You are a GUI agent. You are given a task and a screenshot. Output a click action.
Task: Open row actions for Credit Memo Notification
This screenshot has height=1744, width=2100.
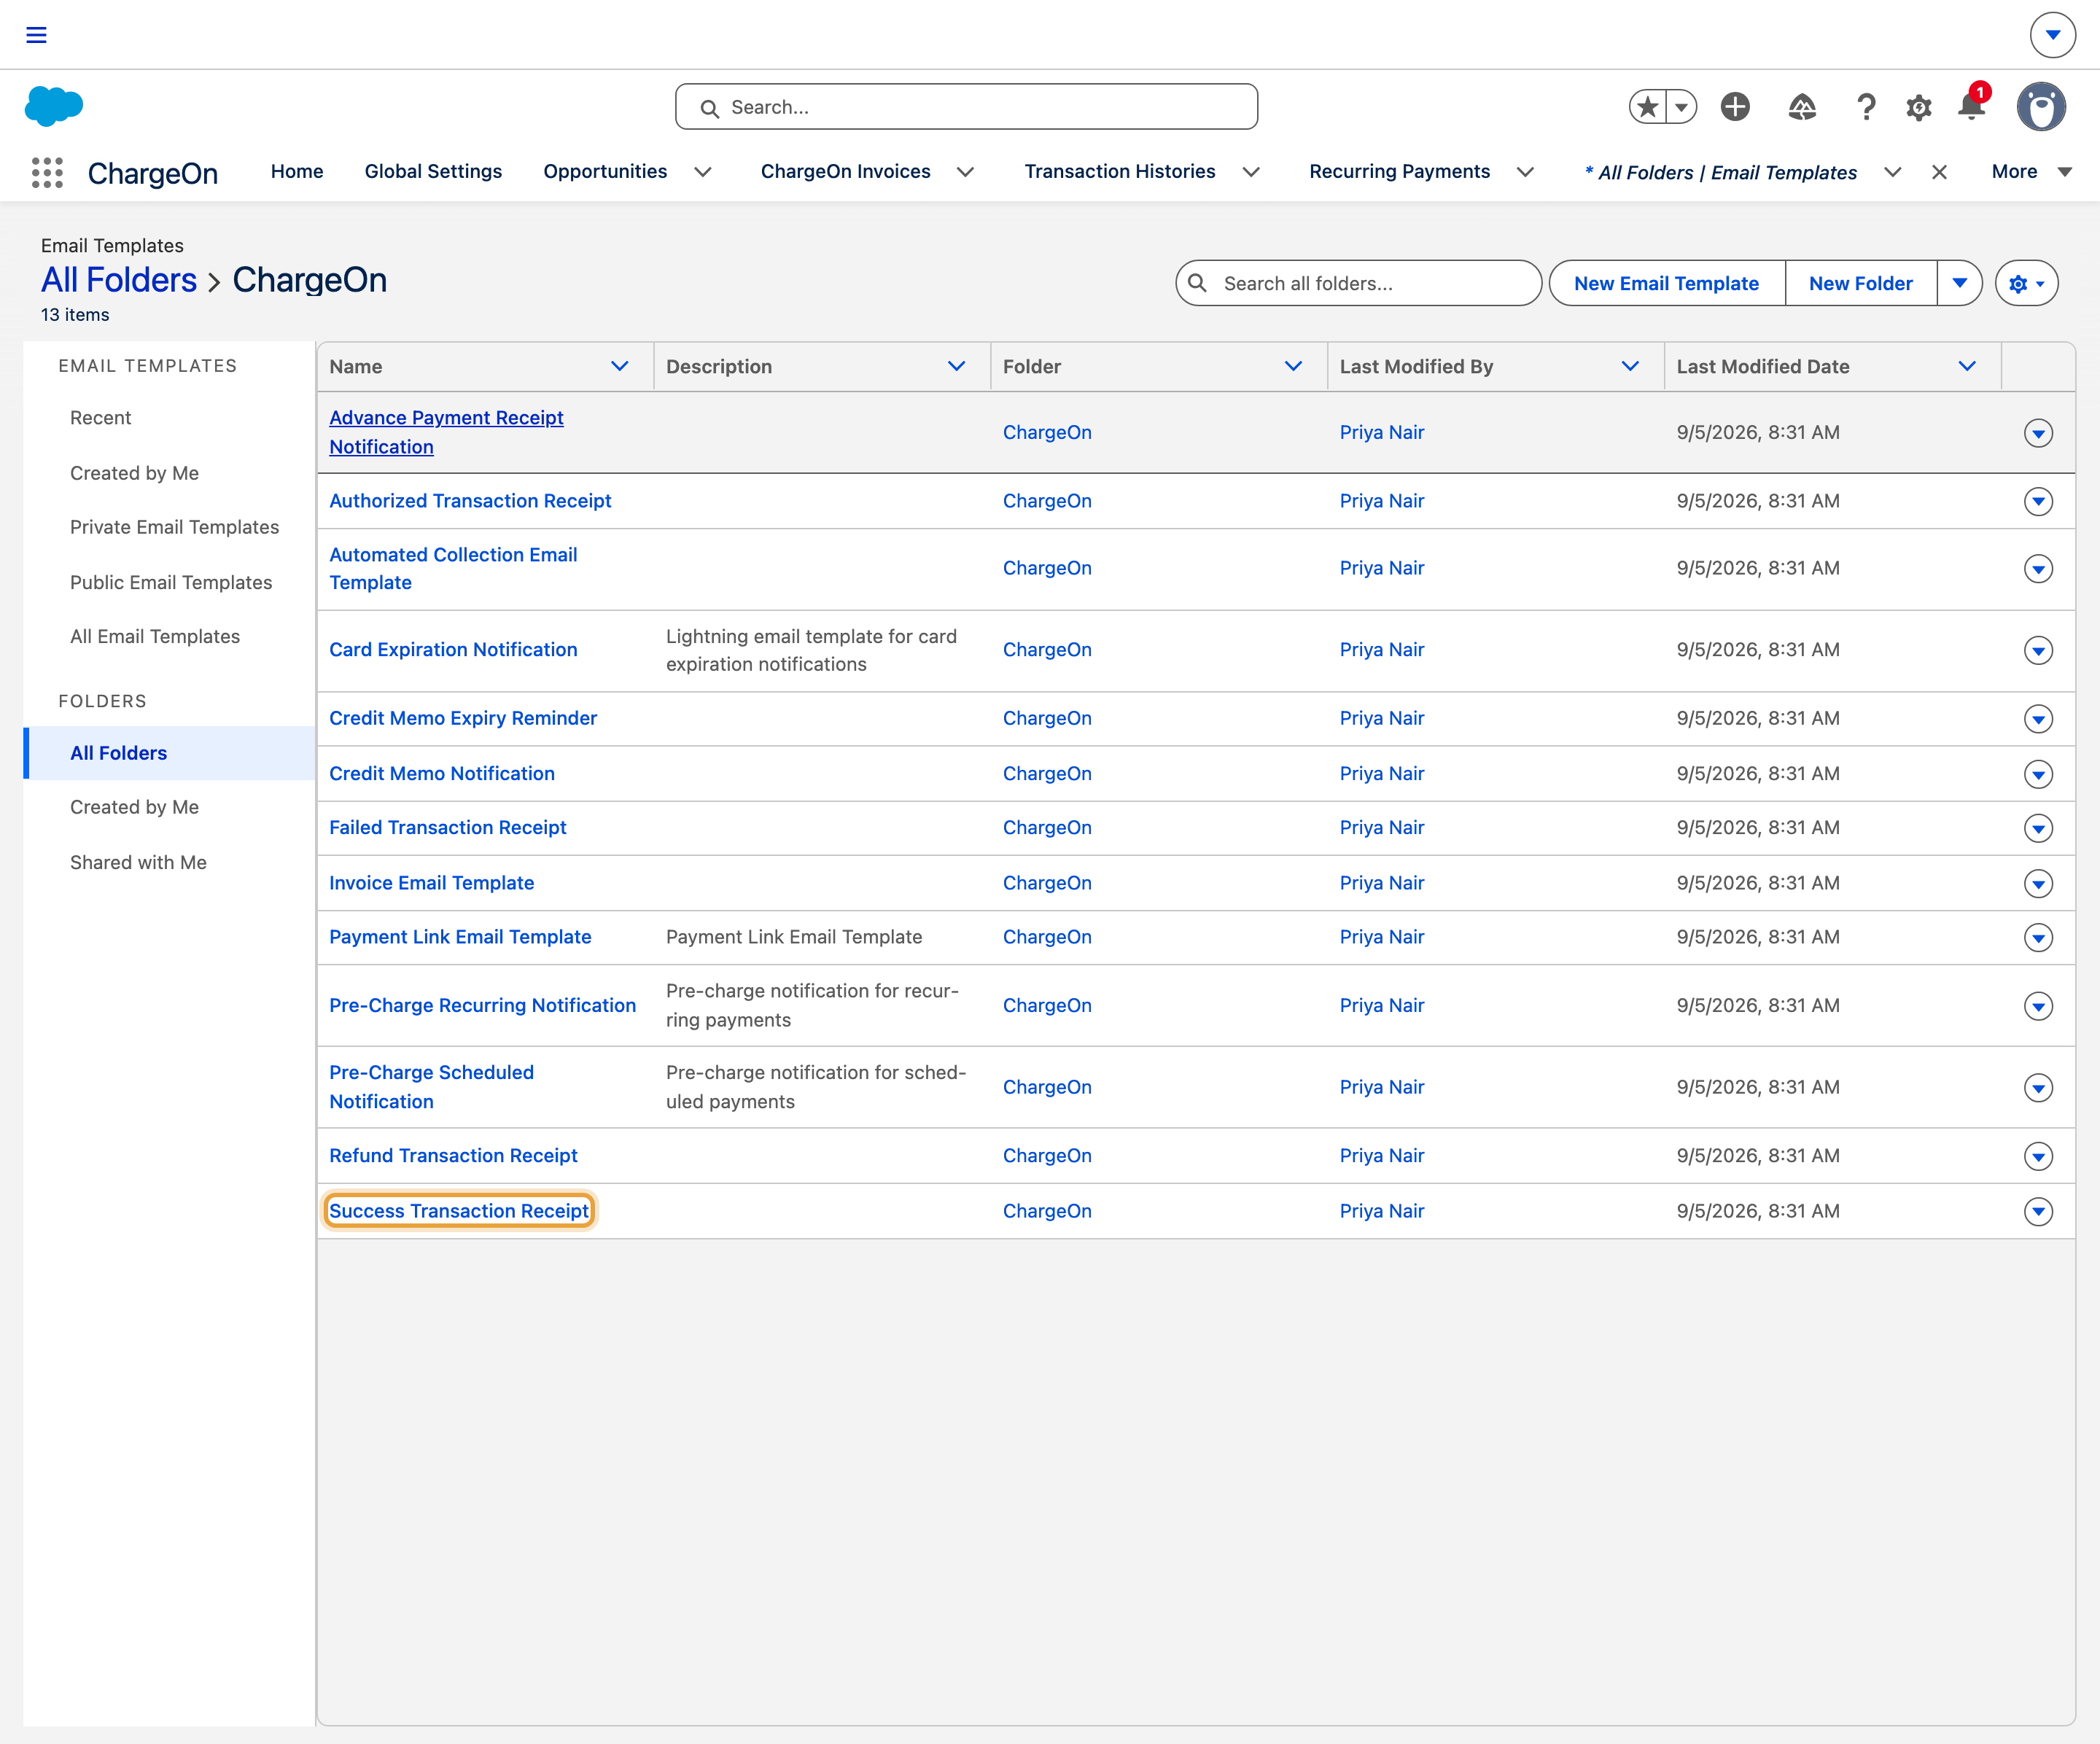click(2038, 774)
